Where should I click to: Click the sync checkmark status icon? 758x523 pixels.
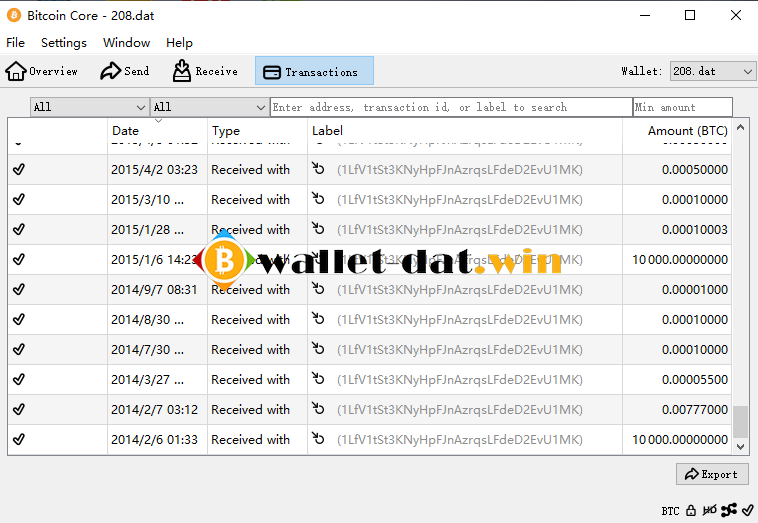tap(748, 510)
